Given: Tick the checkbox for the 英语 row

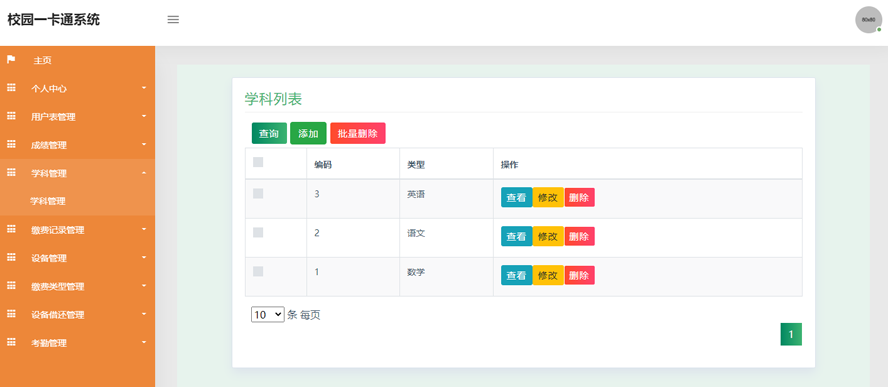Looking at the screenshot, I should click(x=258, y=194).
